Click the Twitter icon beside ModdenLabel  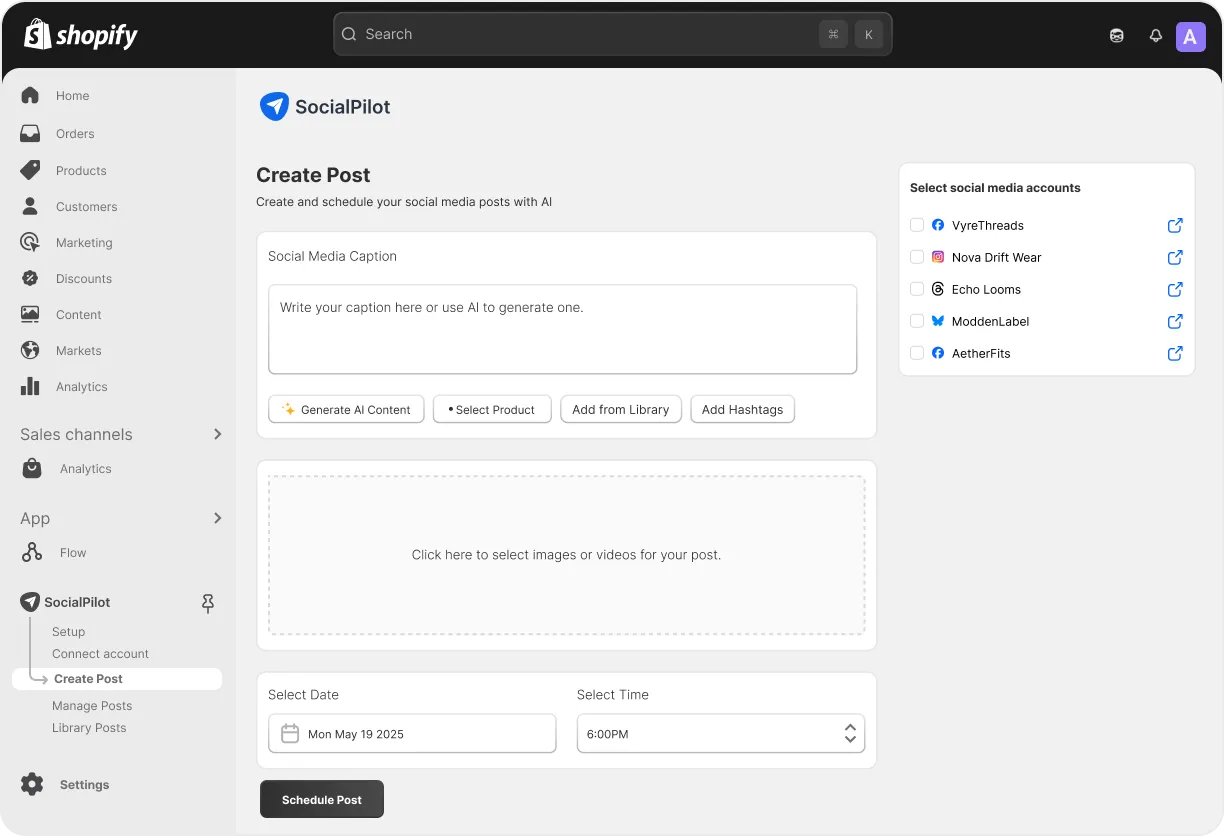pos(937,321)
